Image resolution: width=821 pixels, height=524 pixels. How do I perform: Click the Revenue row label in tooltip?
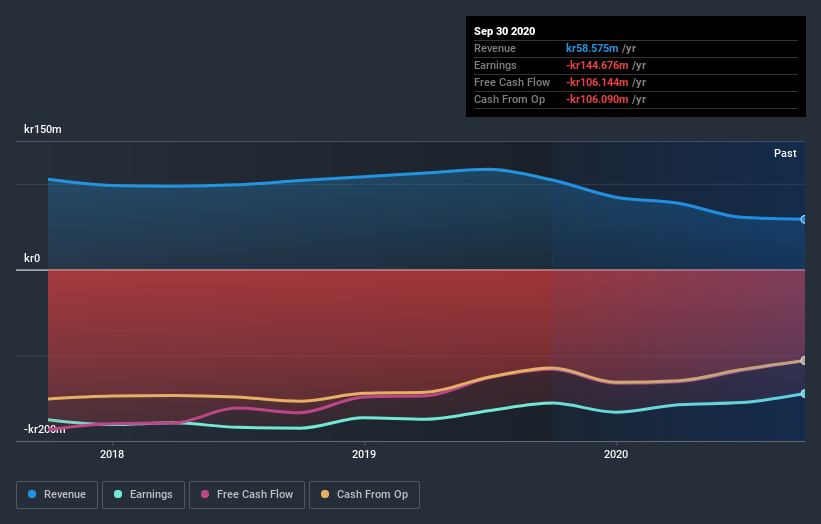click(x=495, y=48)
